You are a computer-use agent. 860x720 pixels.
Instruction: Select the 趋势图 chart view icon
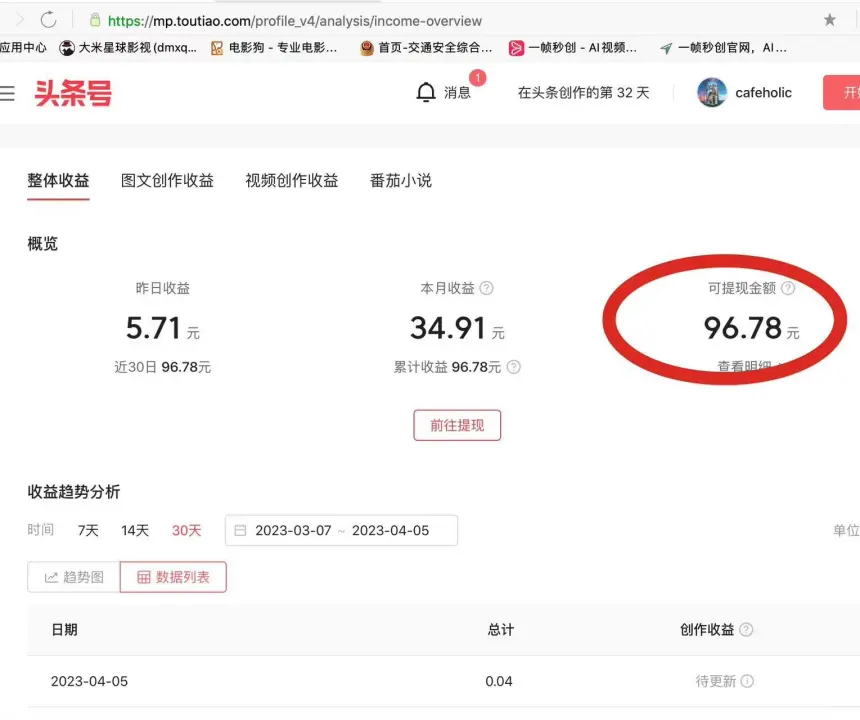tap(71, 577)
